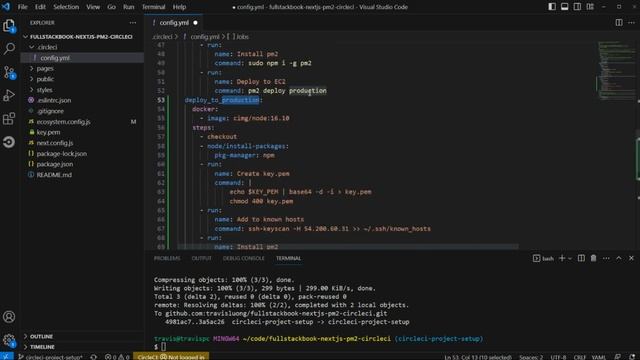Toggle secondary side bar layout icon
Image resolution: width=640 pixels, height=360 pixels.
(577, 7)
